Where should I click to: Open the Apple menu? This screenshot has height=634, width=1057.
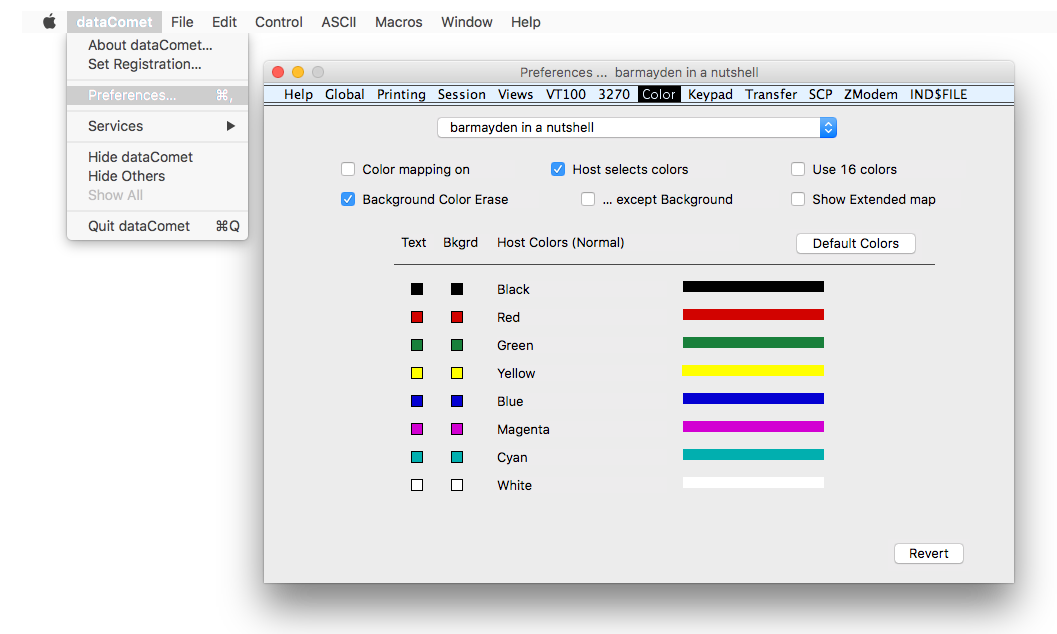(49, 22)
